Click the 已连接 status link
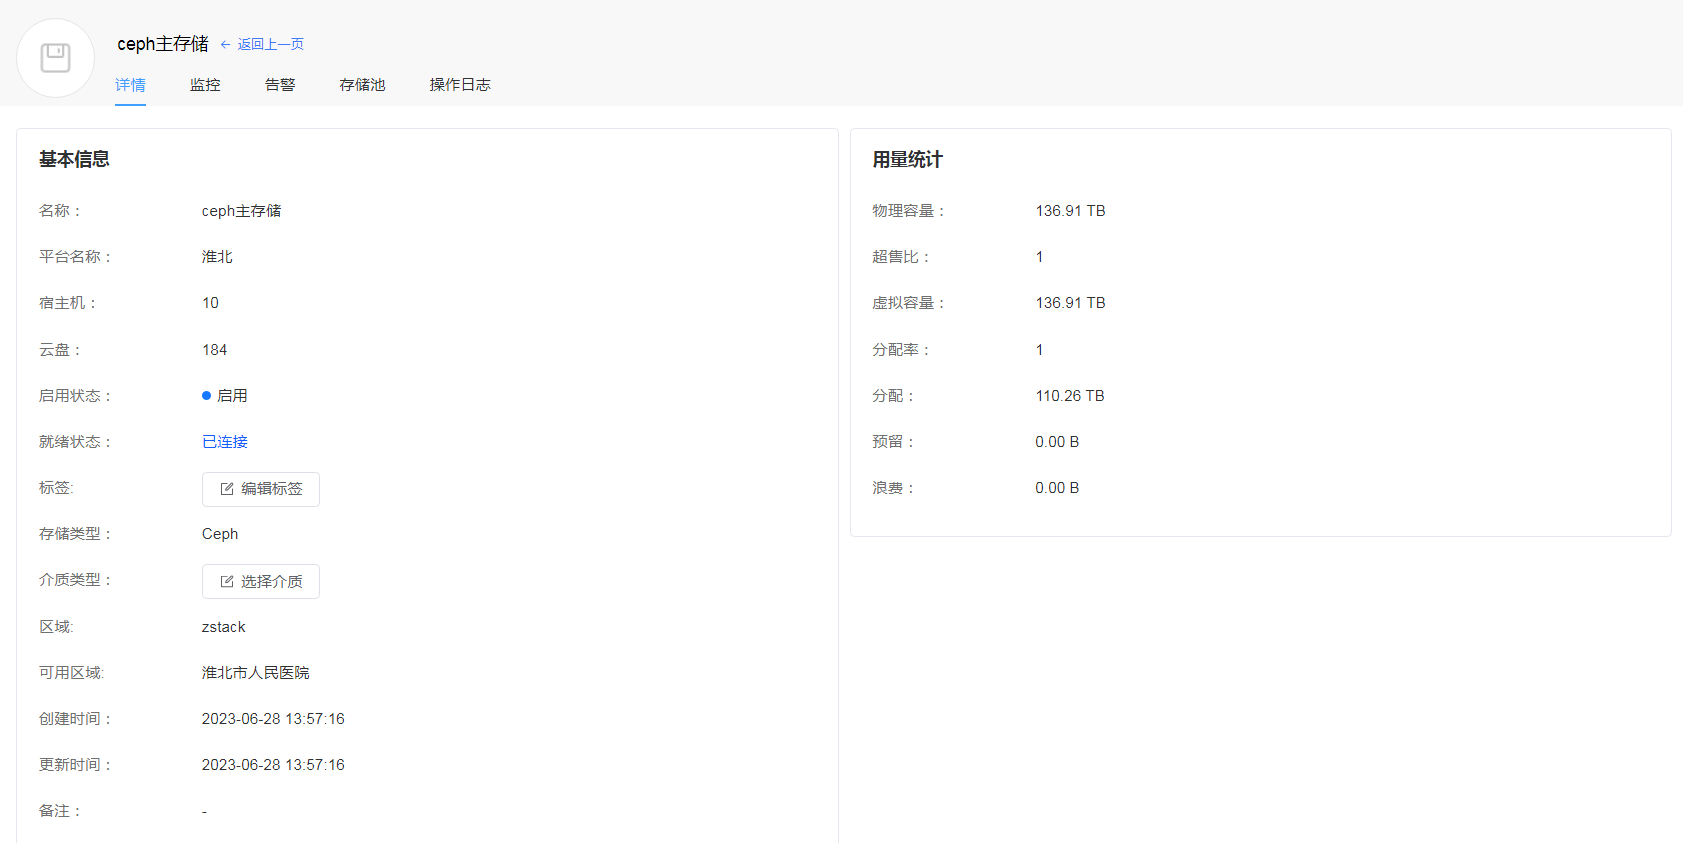The image size is (1683, 843). pos(225,442)
